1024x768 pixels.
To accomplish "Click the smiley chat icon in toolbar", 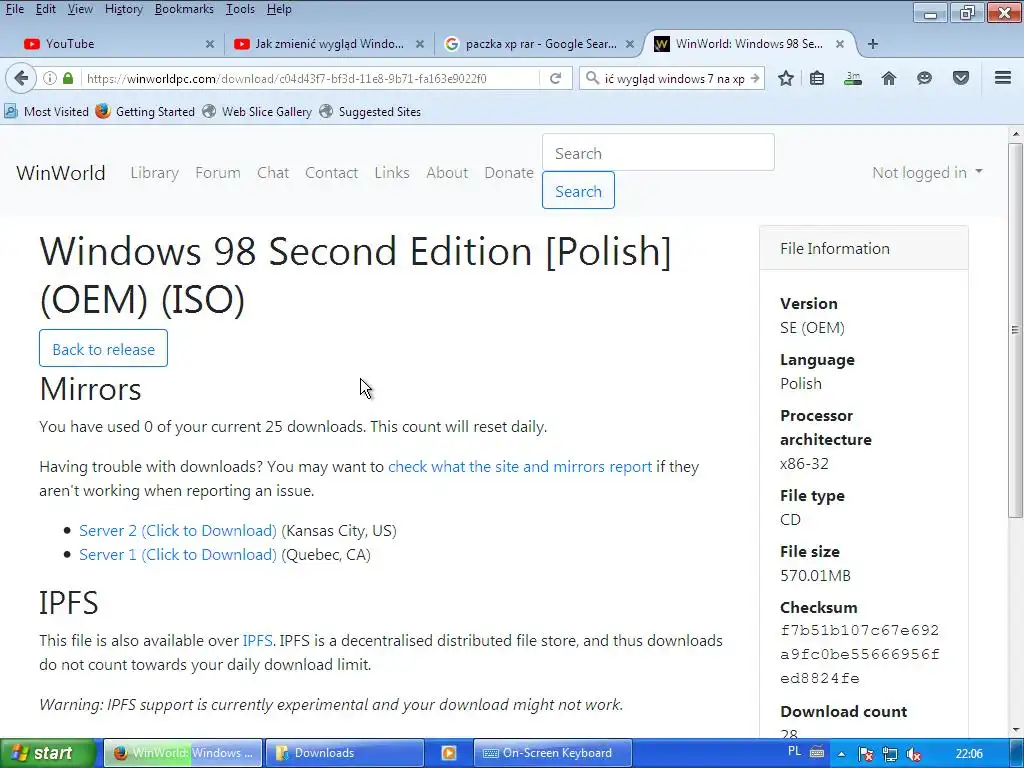I will (x=924, y=78).
